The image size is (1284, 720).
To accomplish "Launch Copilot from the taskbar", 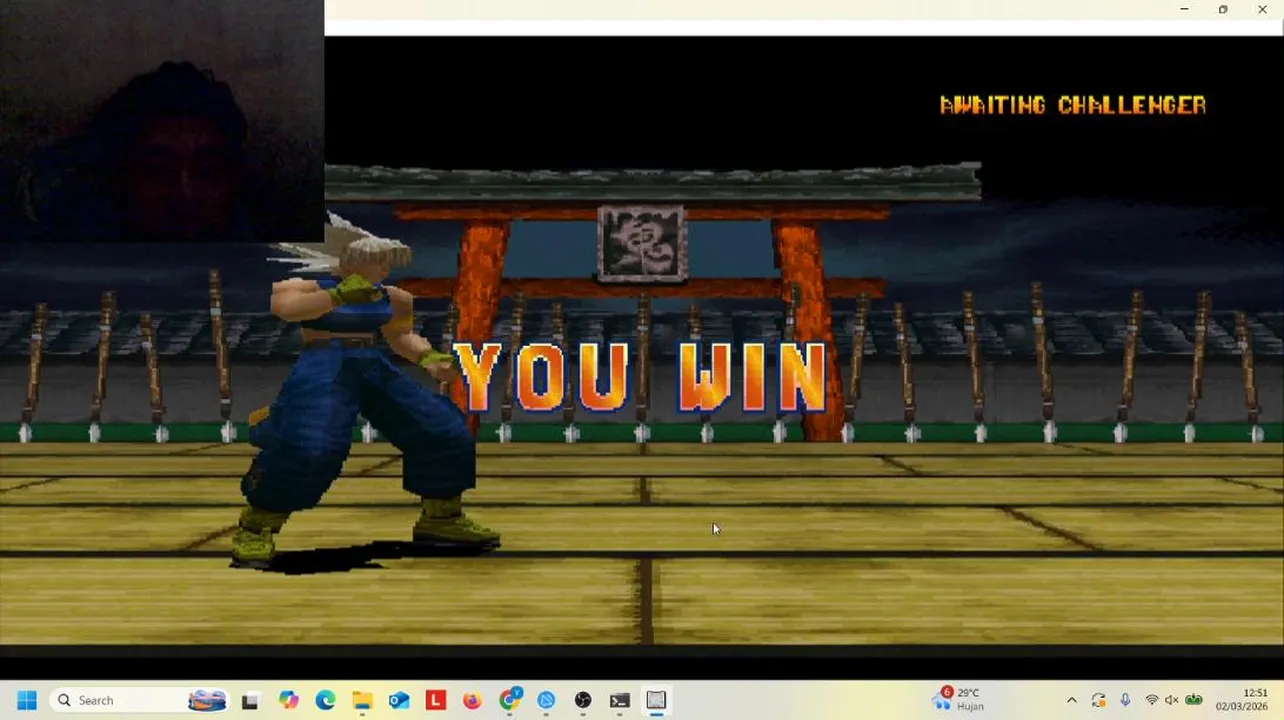I will point(288,701).
